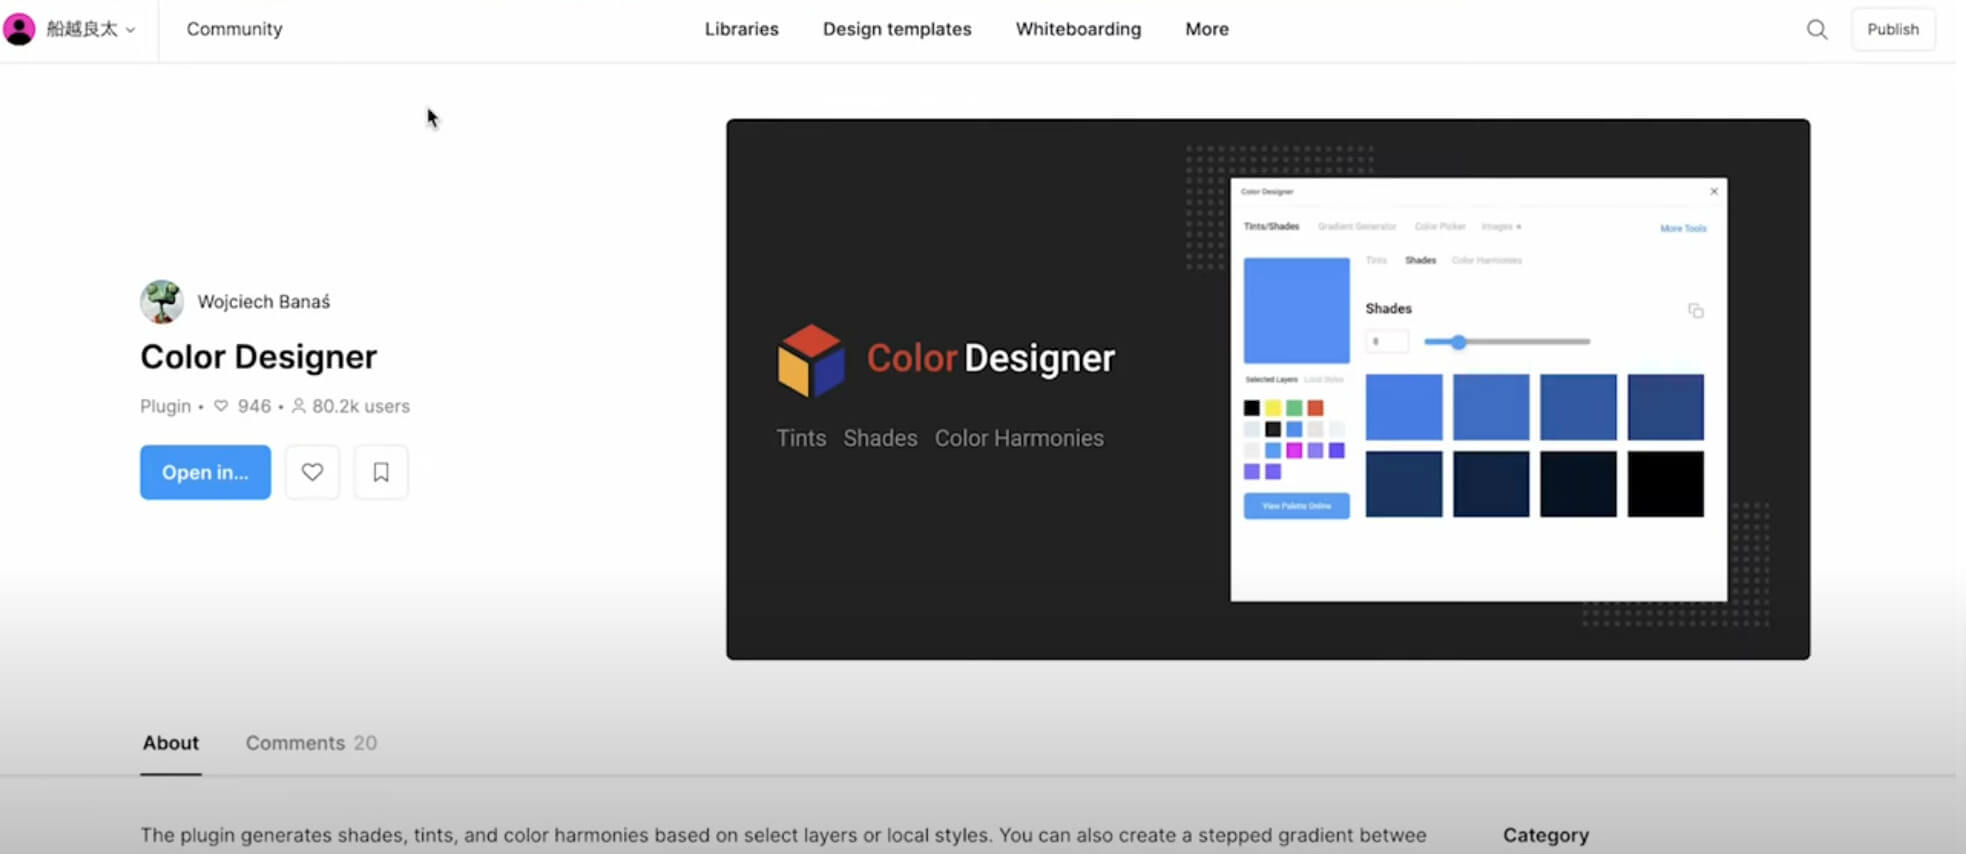Select Tints/Shades tab in preview
1966x854 pixels.
[x=1271, y=227]
